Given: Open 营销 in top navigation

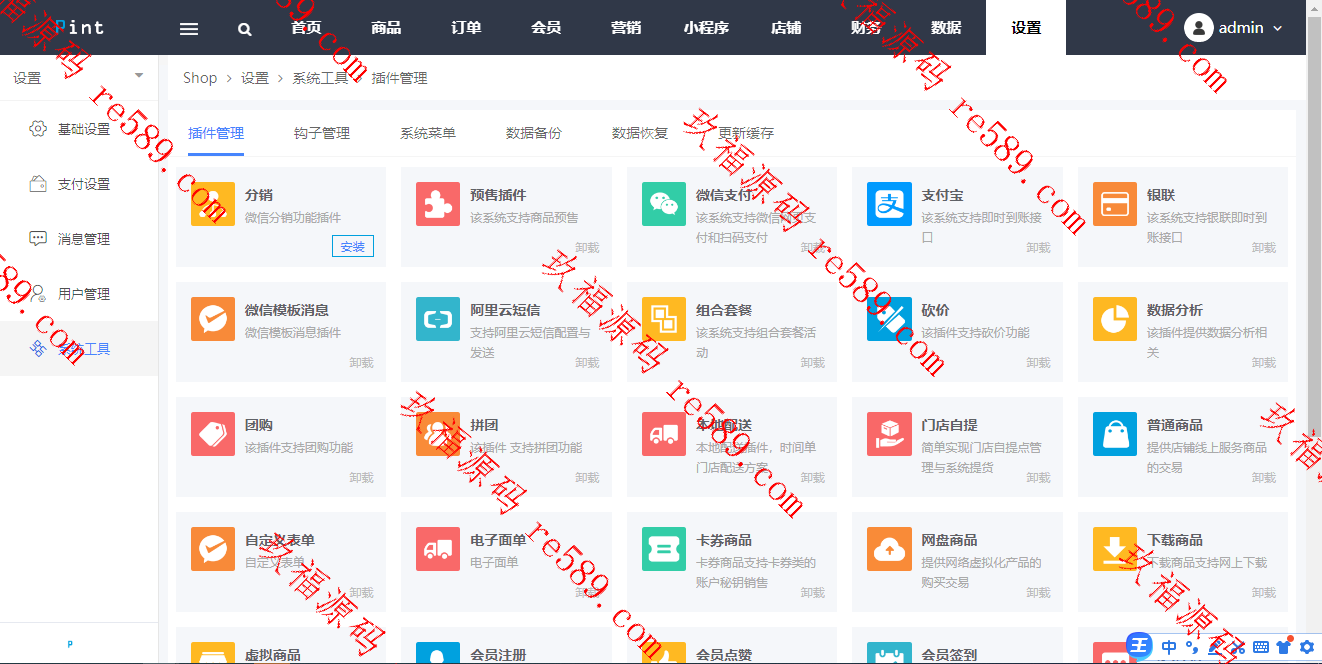Looking at the screenshot, I should pos(626,28).
